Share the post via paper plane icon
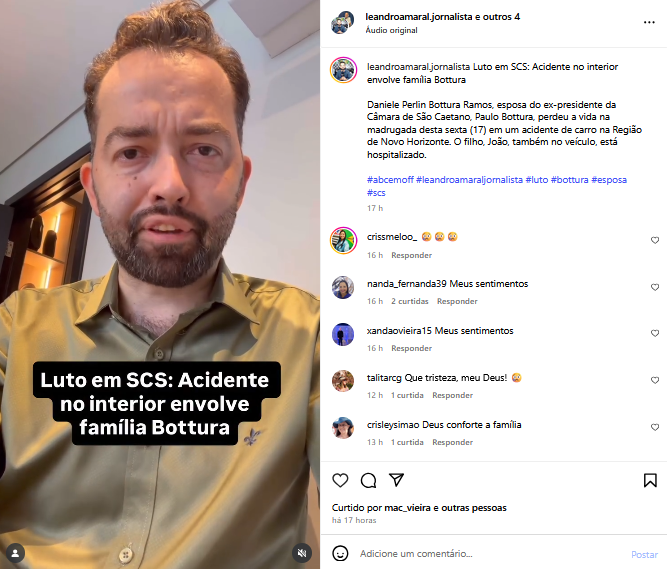 pyautogui.click(x=396, y=480)
